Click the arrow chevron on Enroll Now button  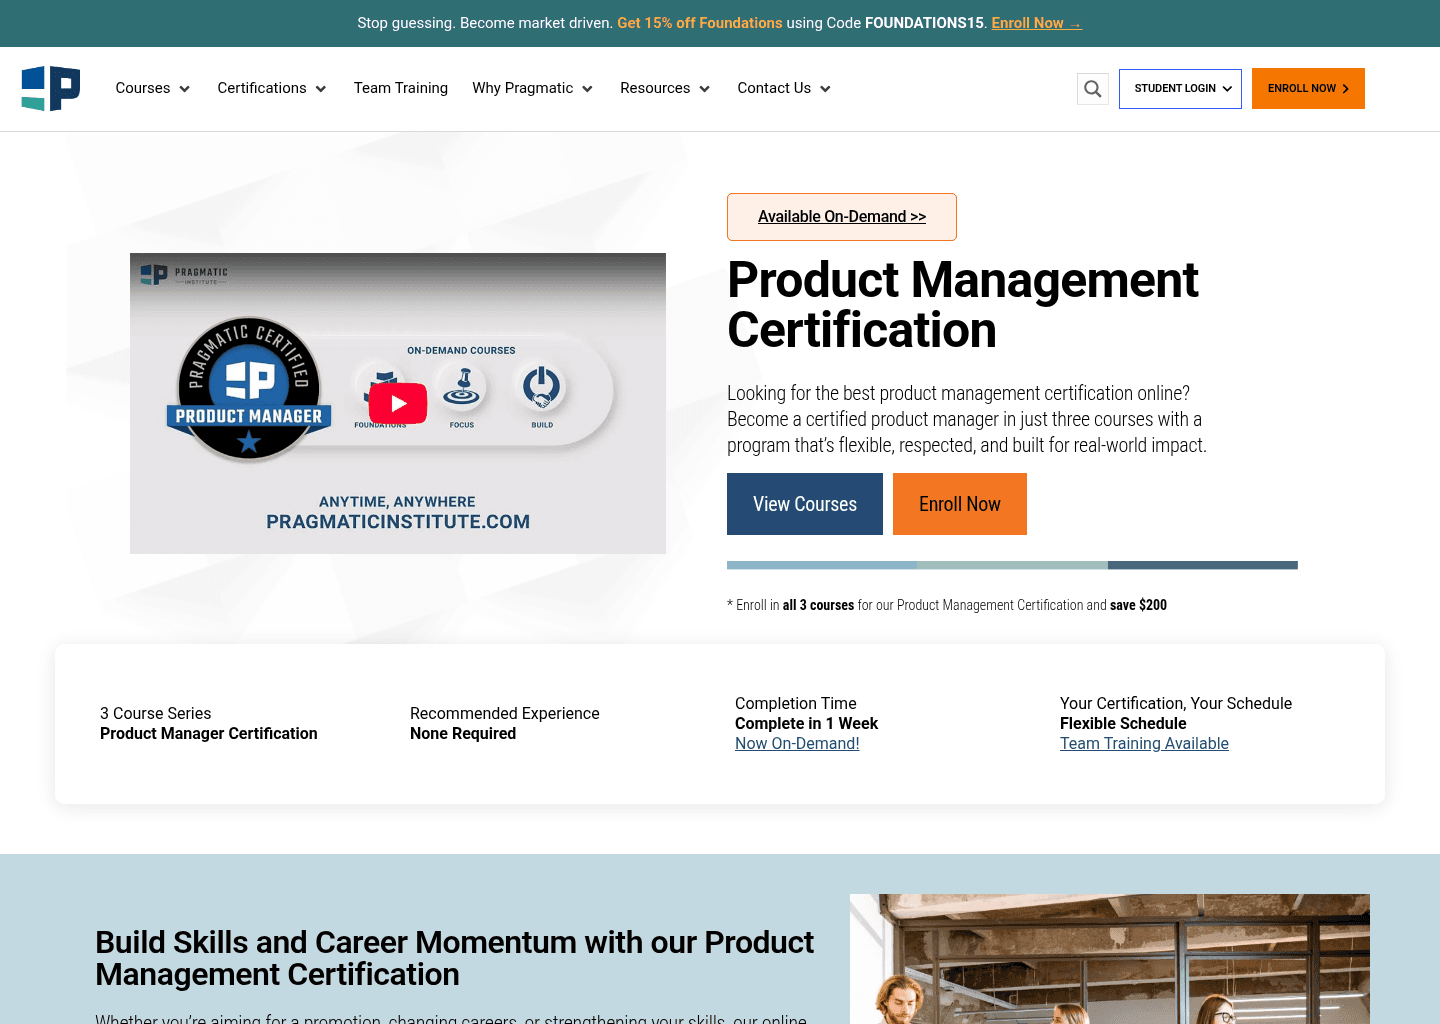pos(1347,88)
